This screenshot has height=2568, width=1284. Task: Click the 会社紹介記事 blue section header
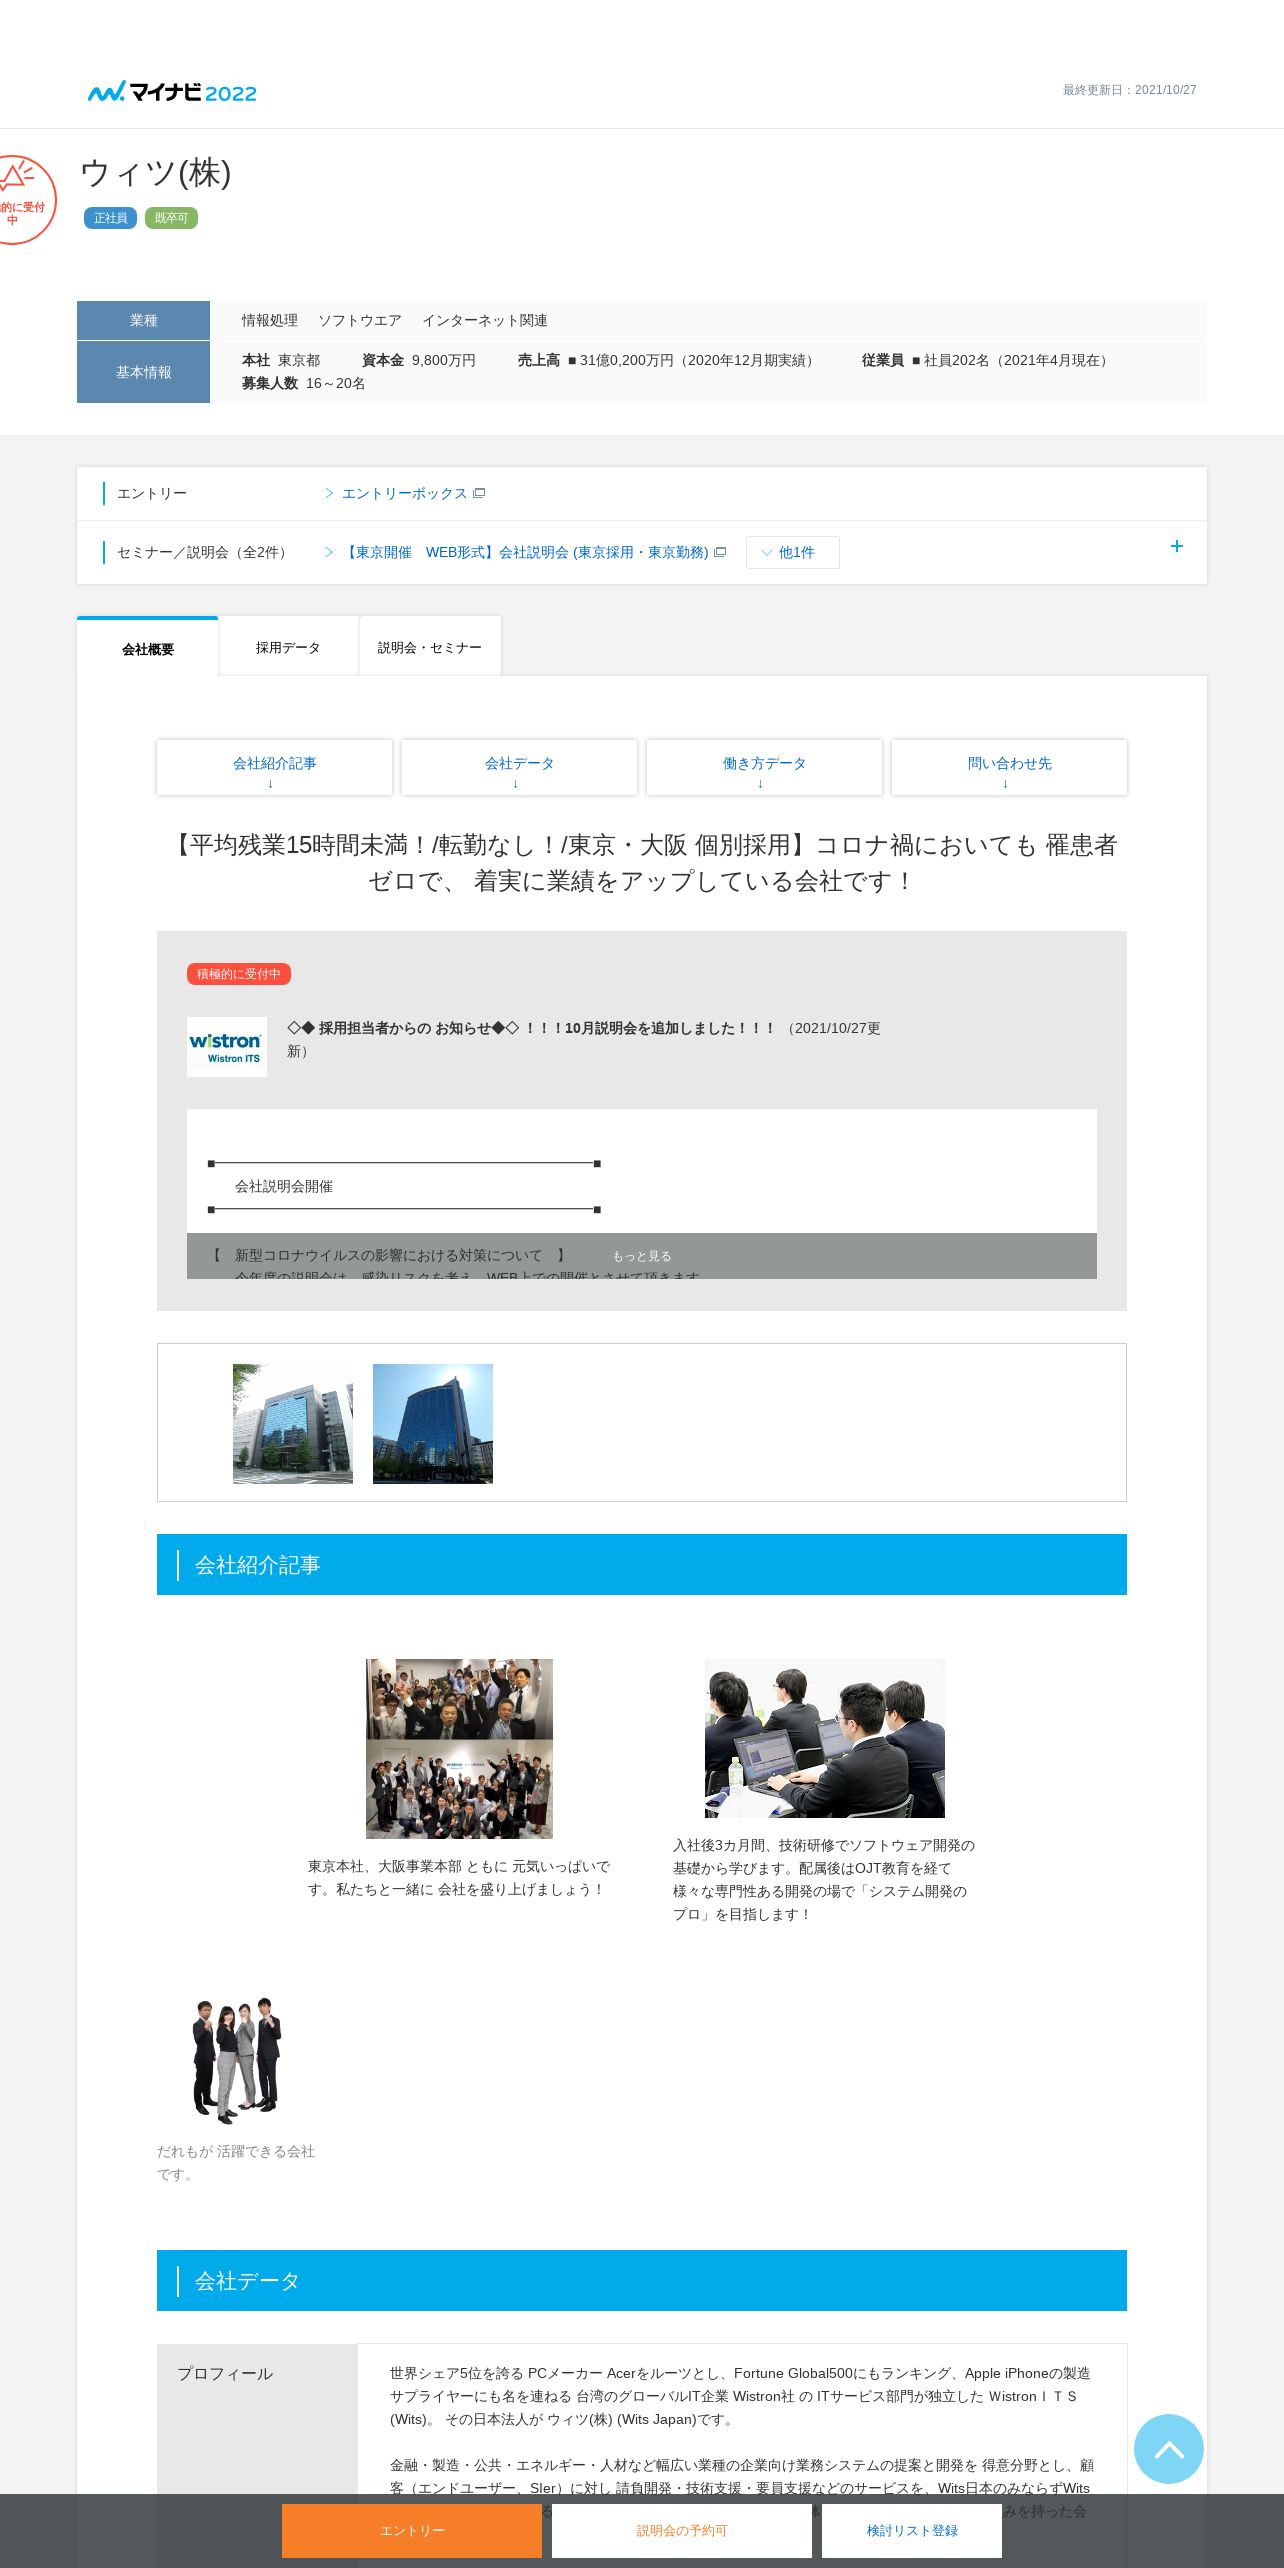pos(642,1564)
